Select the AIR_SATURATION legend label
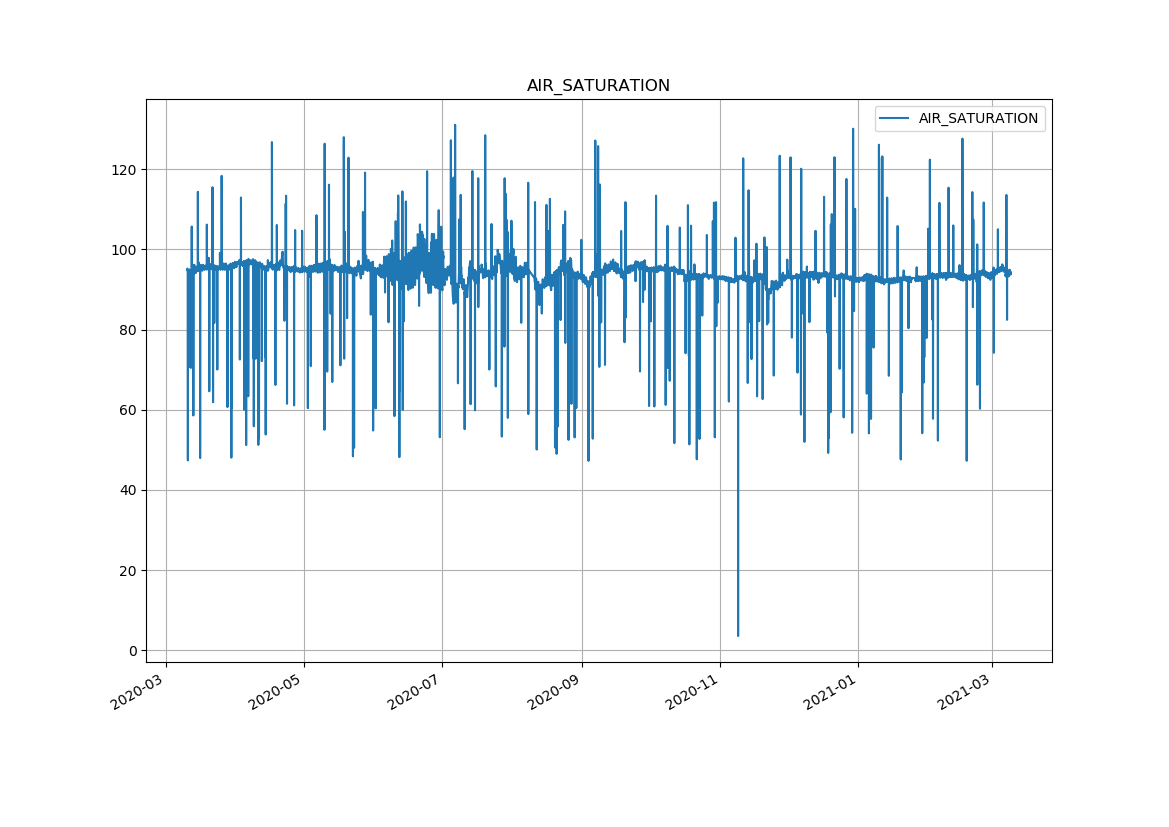The width and height of the screenshot is (1169, 827). [x=978, y=119]
